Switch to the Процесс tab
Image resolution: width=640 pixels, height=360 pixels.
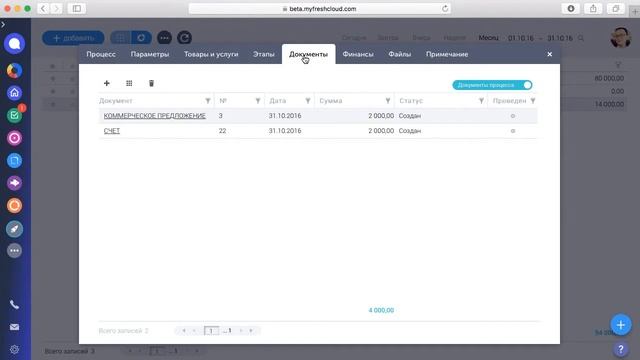point(101,54)
